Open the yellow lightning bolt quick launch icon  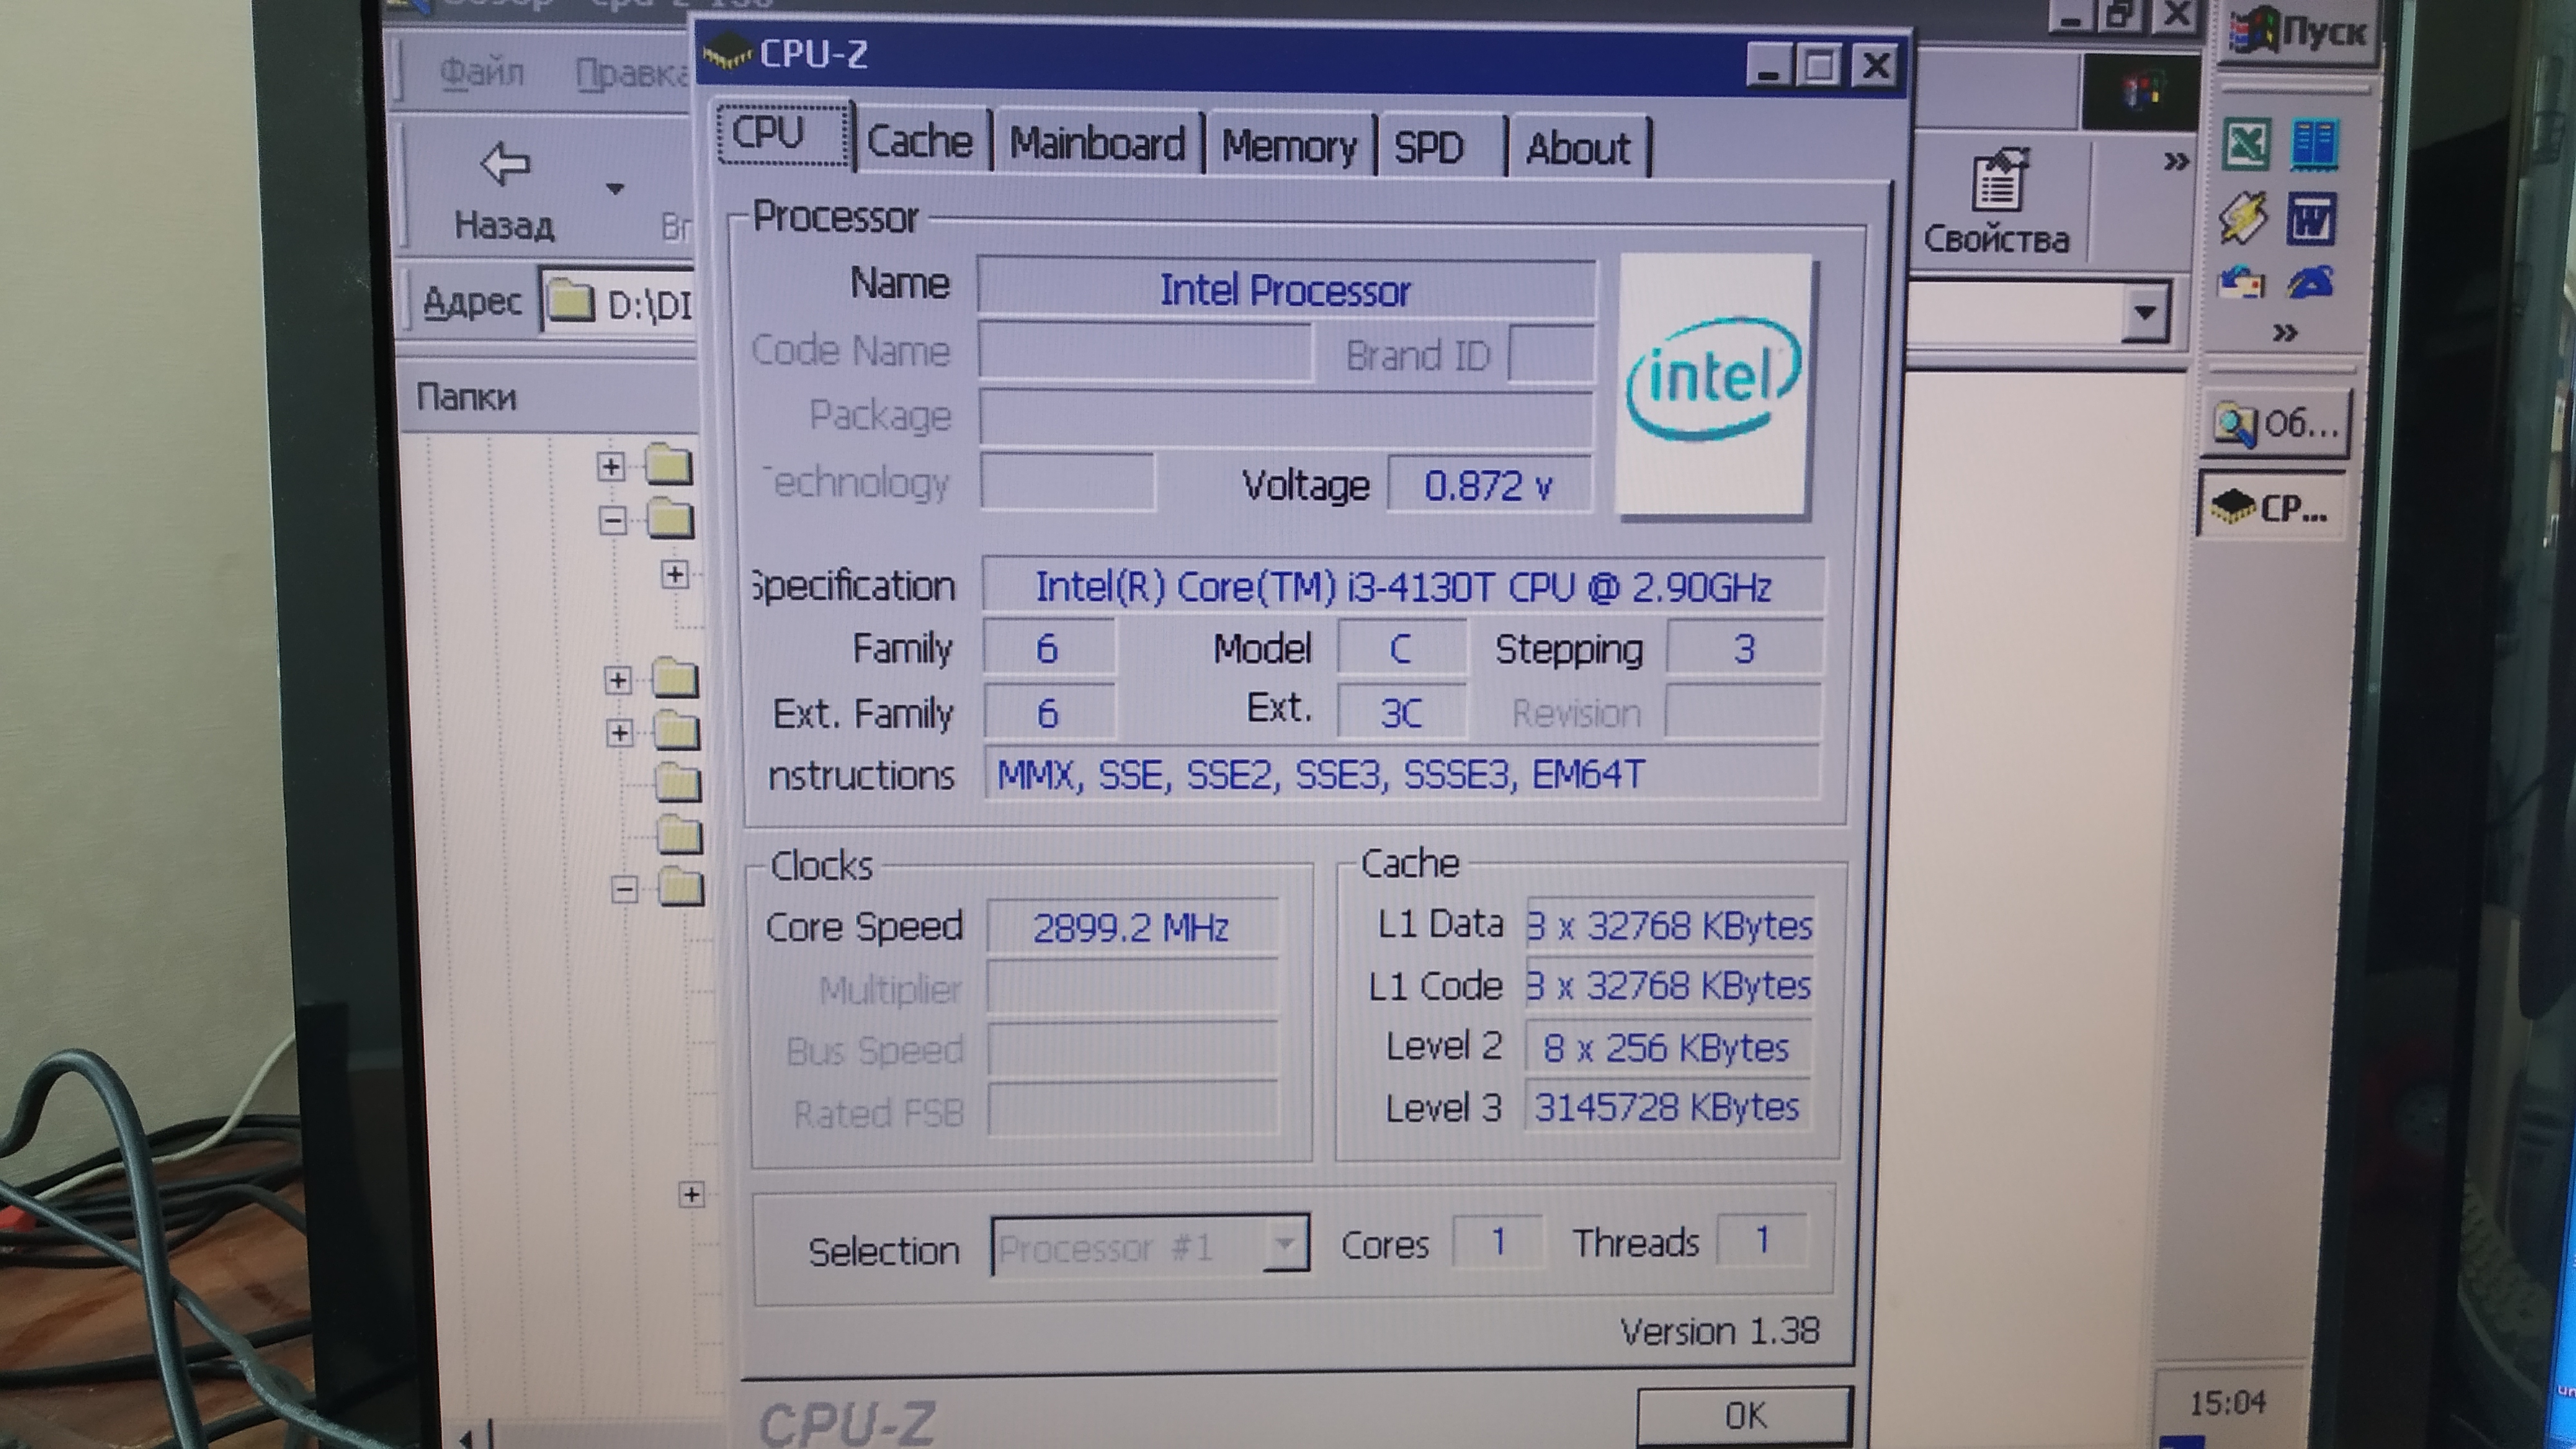click(x=2243, y=217)
